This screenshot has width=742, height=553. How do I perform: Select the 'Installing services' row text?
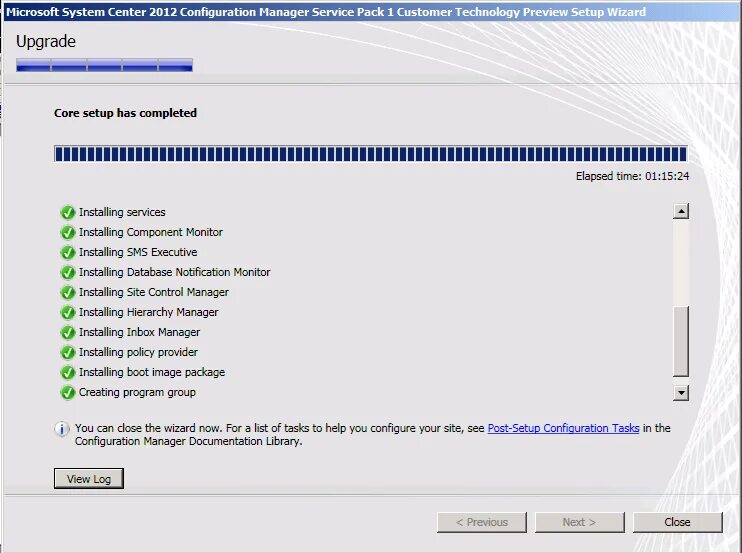122,212
